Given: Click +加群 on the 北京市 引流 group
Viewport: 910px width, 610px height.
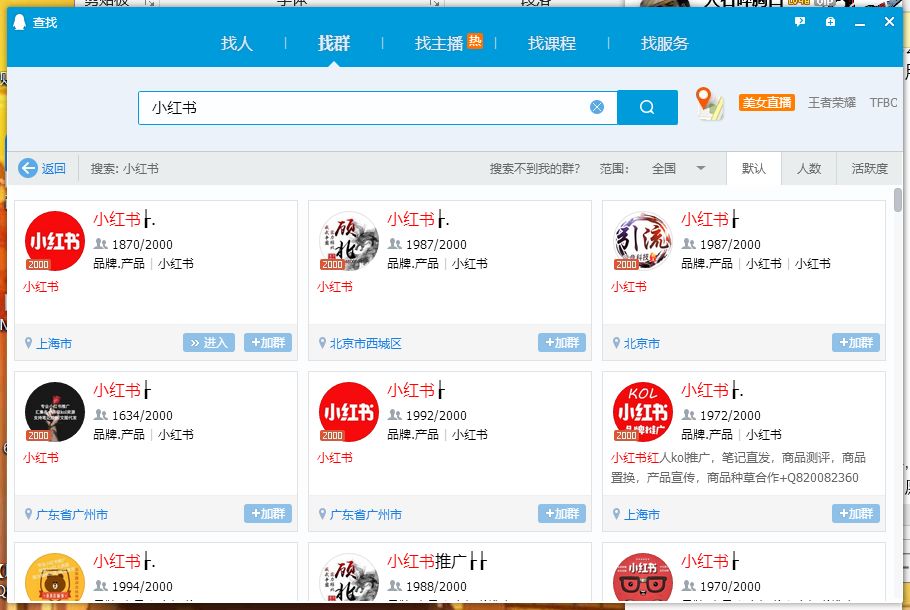Looking at the screenshot, I should [856, 342].
